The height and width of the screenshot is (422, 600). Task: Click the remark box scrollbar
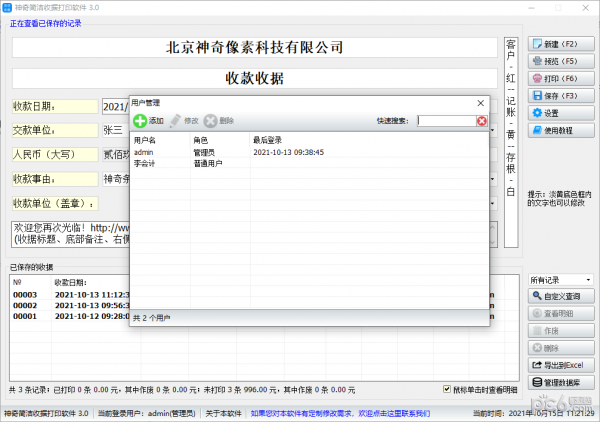tap(493, 234)
